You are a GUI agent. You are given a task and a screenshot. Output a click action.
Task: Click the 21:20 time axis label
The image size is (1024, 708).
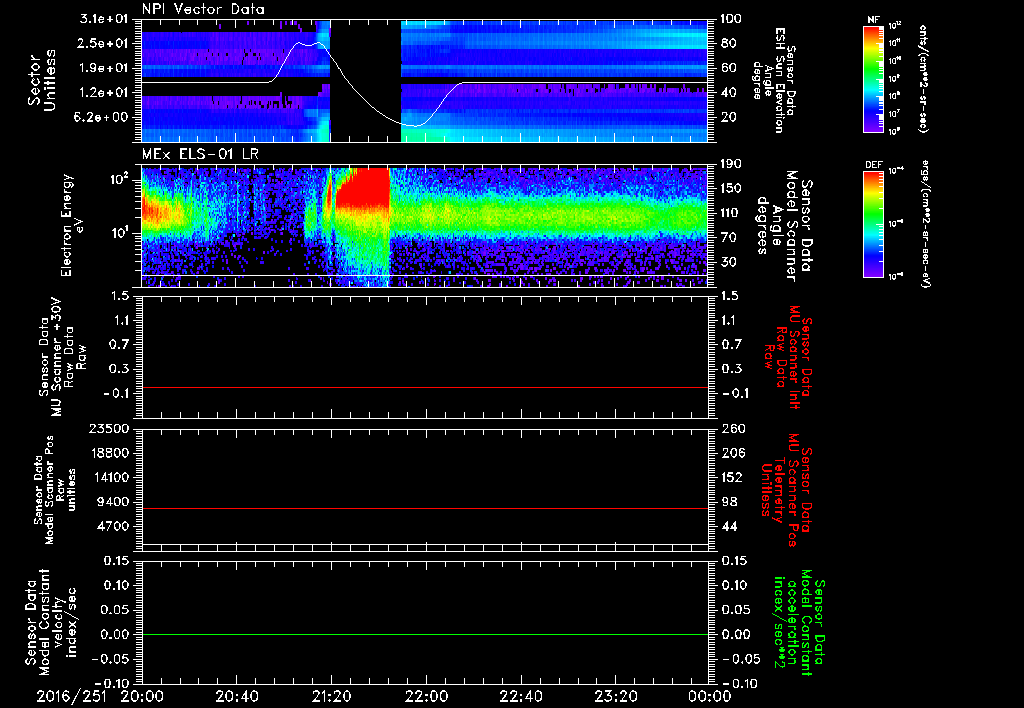(331, 696)
